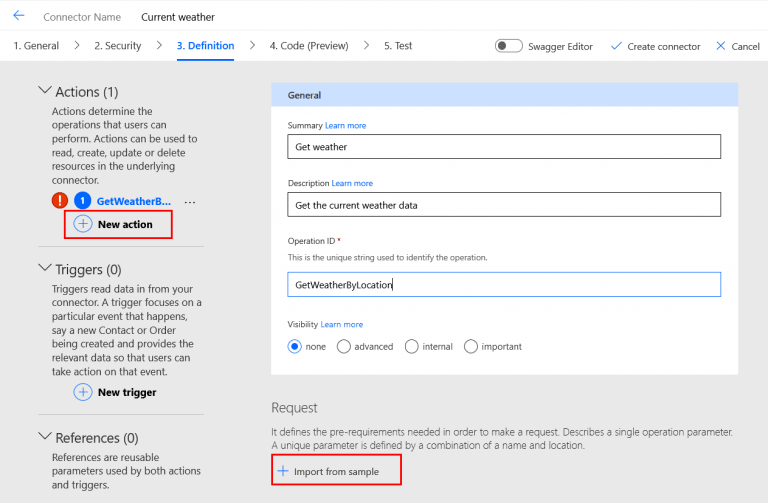Click the Operation ID input field

[503, 285]
